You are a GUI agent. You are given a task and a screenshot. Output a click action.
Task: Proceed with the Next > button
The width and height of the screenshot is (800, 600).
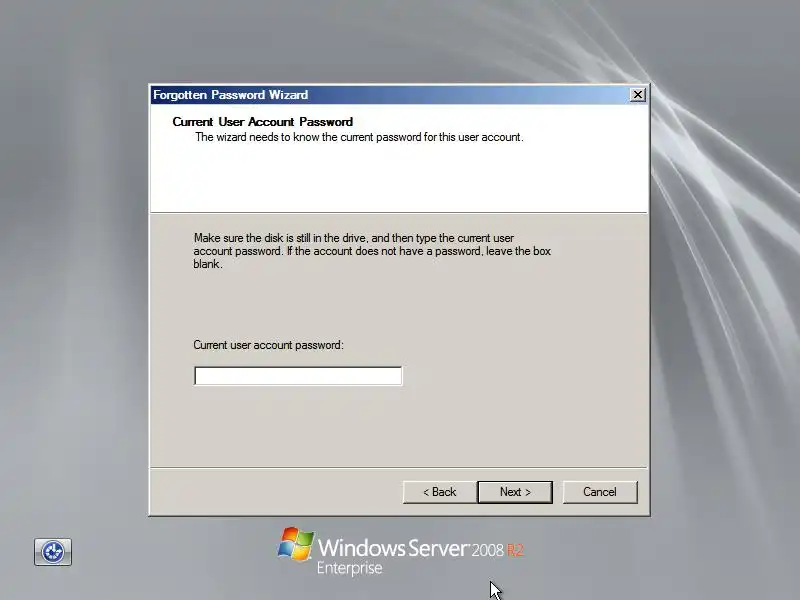point(515,492)
